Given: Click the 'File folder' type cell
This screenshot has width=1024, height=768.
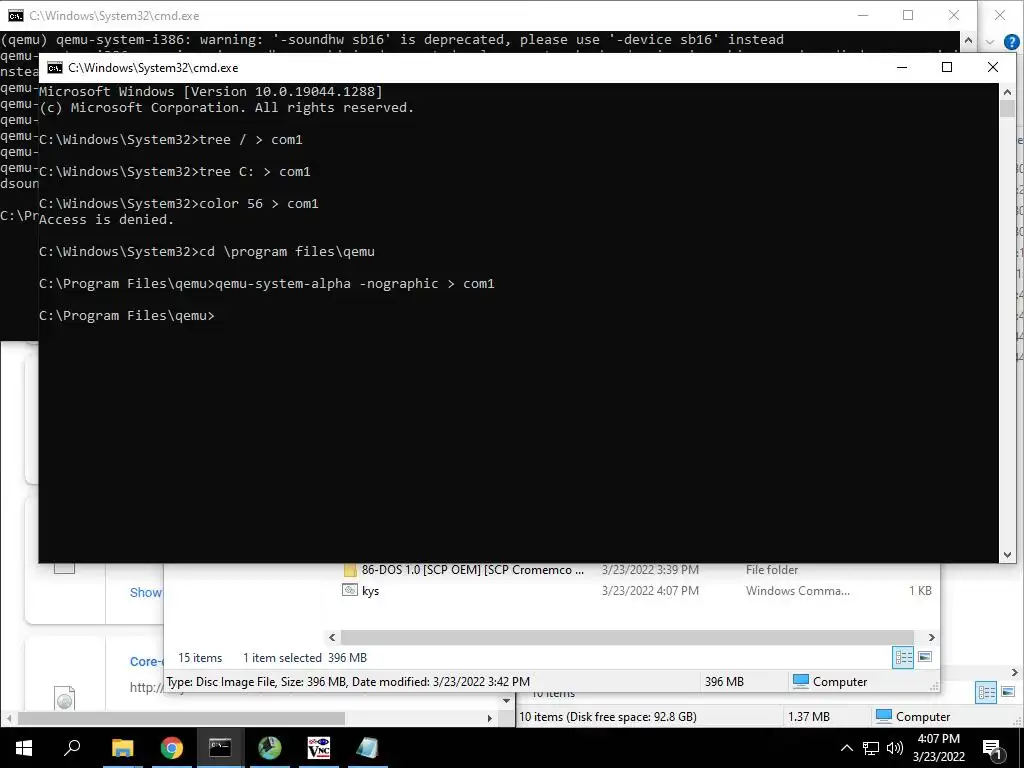Looking at the screenshot, I should [x=772, y=569].
